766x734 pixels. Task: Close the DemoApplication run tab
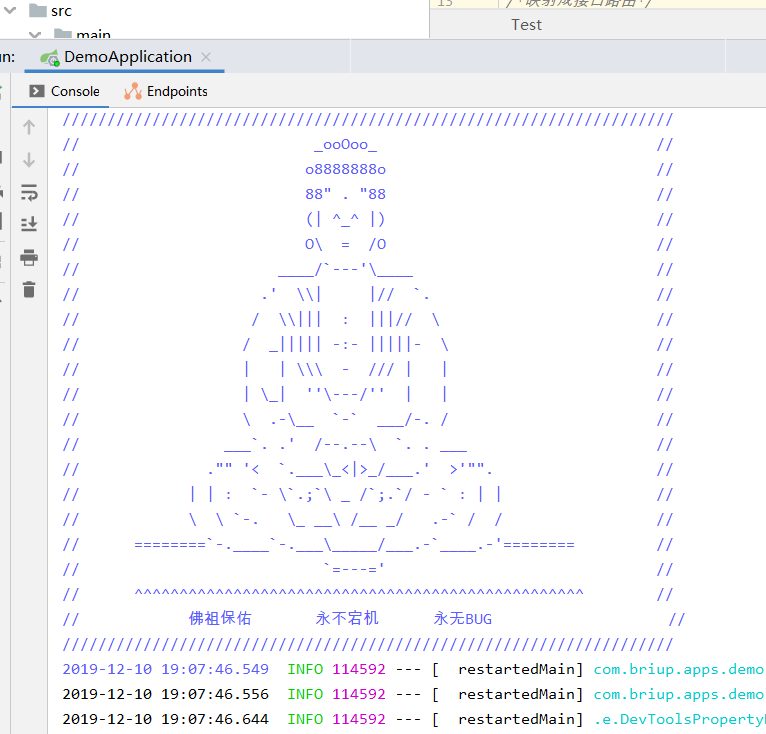(206, 57)
